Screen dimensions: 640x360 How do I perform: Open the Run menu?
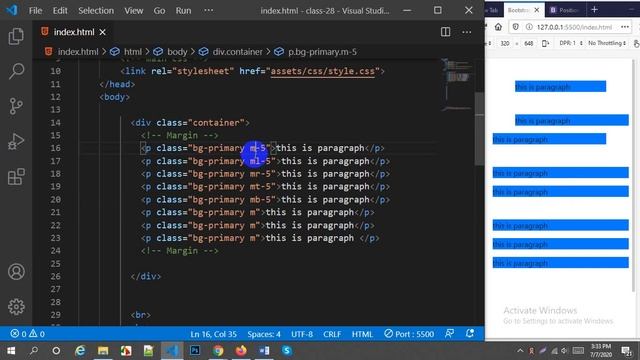183,11
